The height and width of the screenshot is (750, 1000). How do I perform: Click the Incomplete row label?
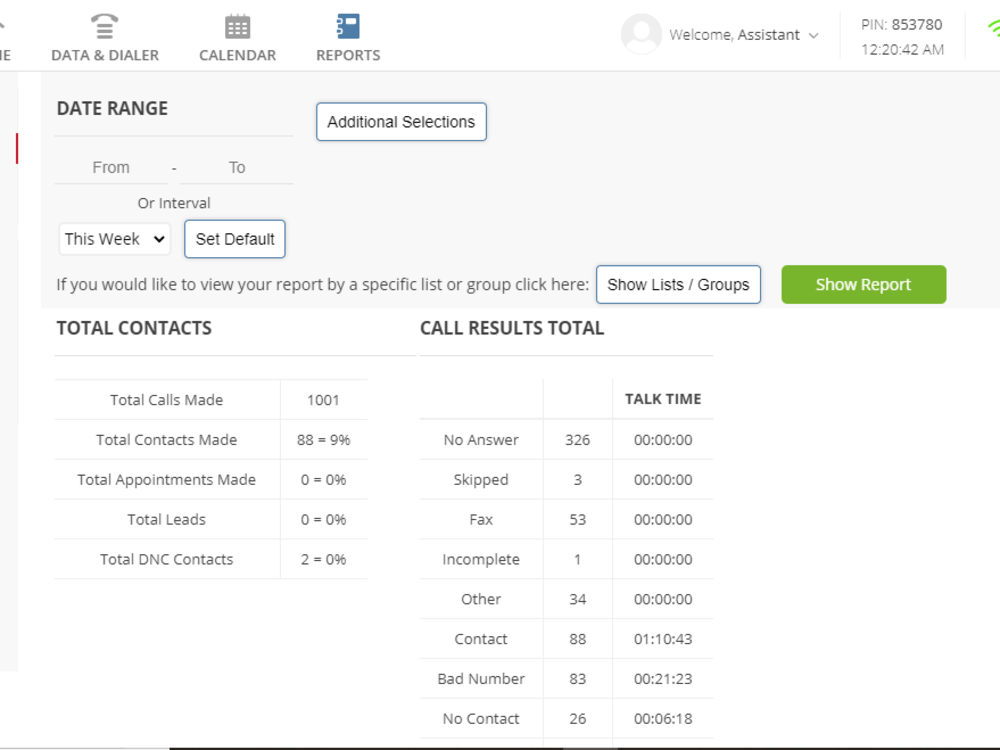tap(481, 559)
